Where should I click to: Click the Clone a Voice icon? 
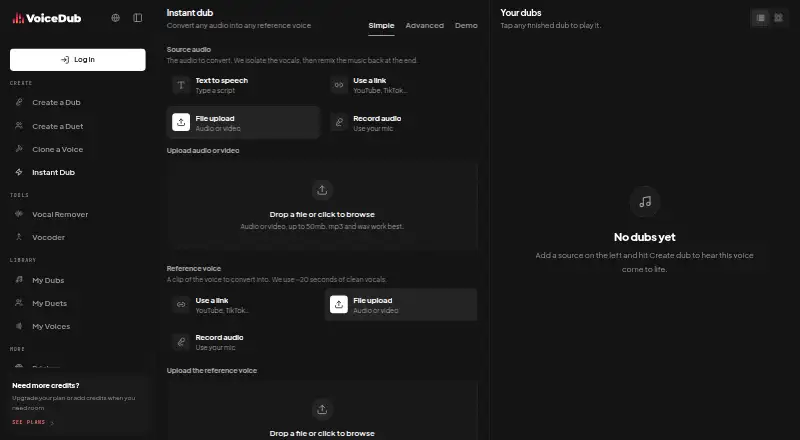click(x=19, y=149)
